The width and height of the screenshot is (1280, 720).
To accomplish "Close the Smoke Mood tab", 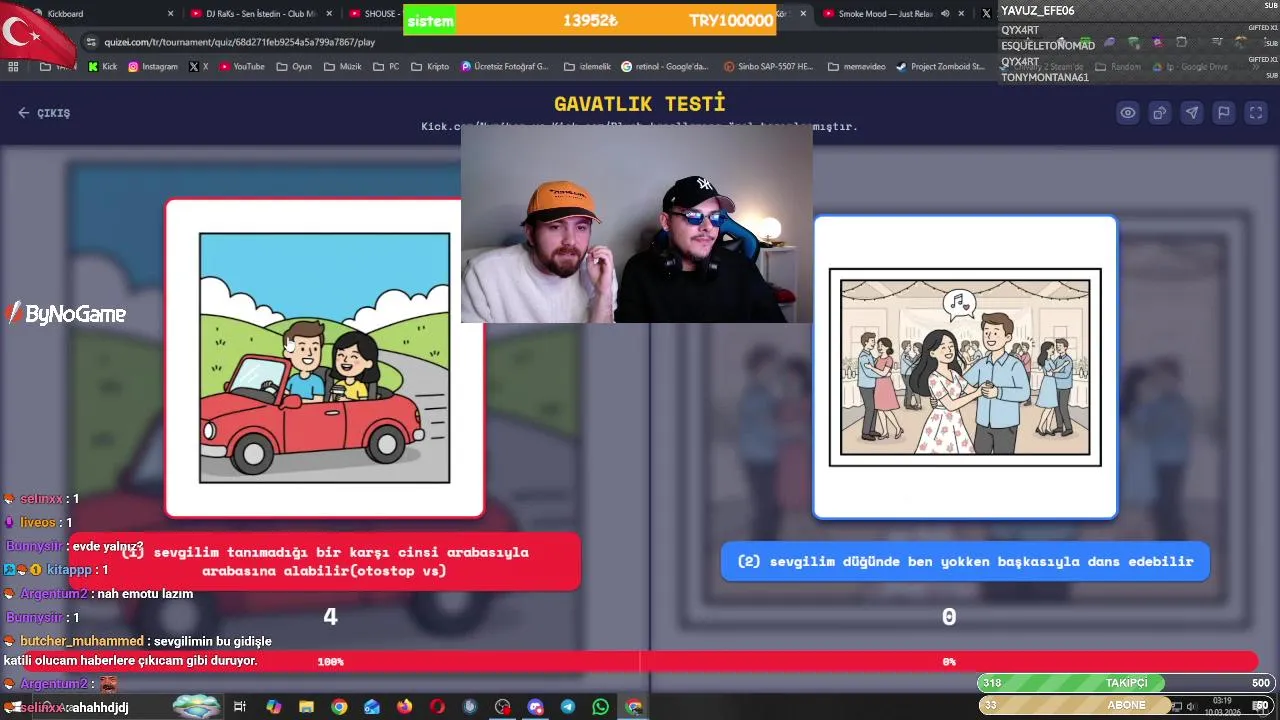I will point(962,14).
